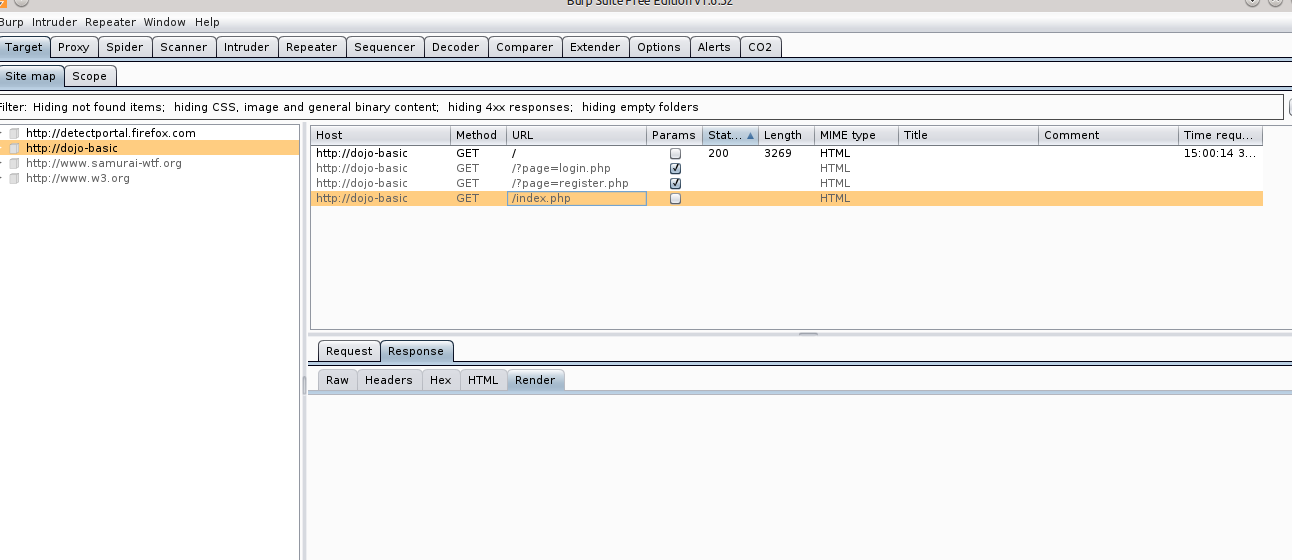The width and height of the screenshot is (1292, 560).
Task: Click the site map filter bar
Action: 640,107
